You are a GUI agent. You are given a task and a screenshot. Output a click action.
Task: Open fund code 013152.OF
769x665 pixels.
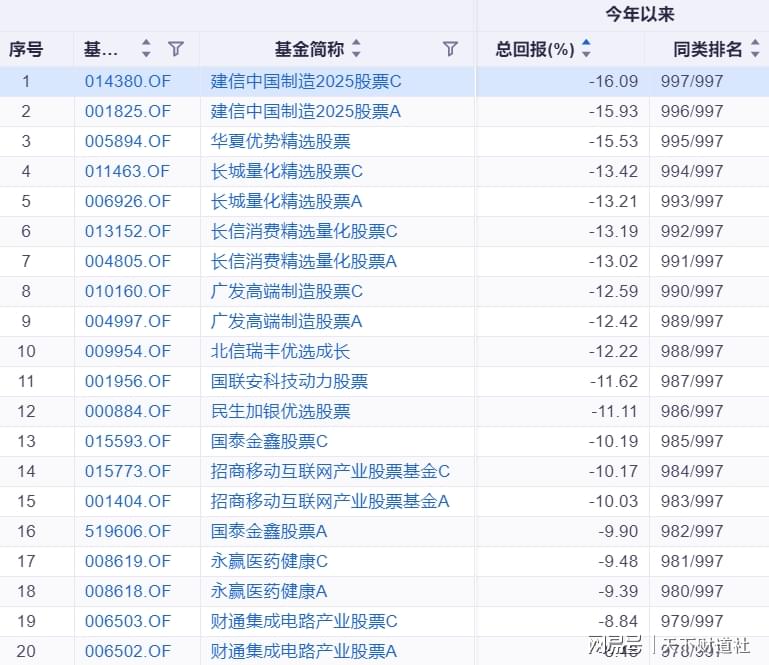point(128,231)
